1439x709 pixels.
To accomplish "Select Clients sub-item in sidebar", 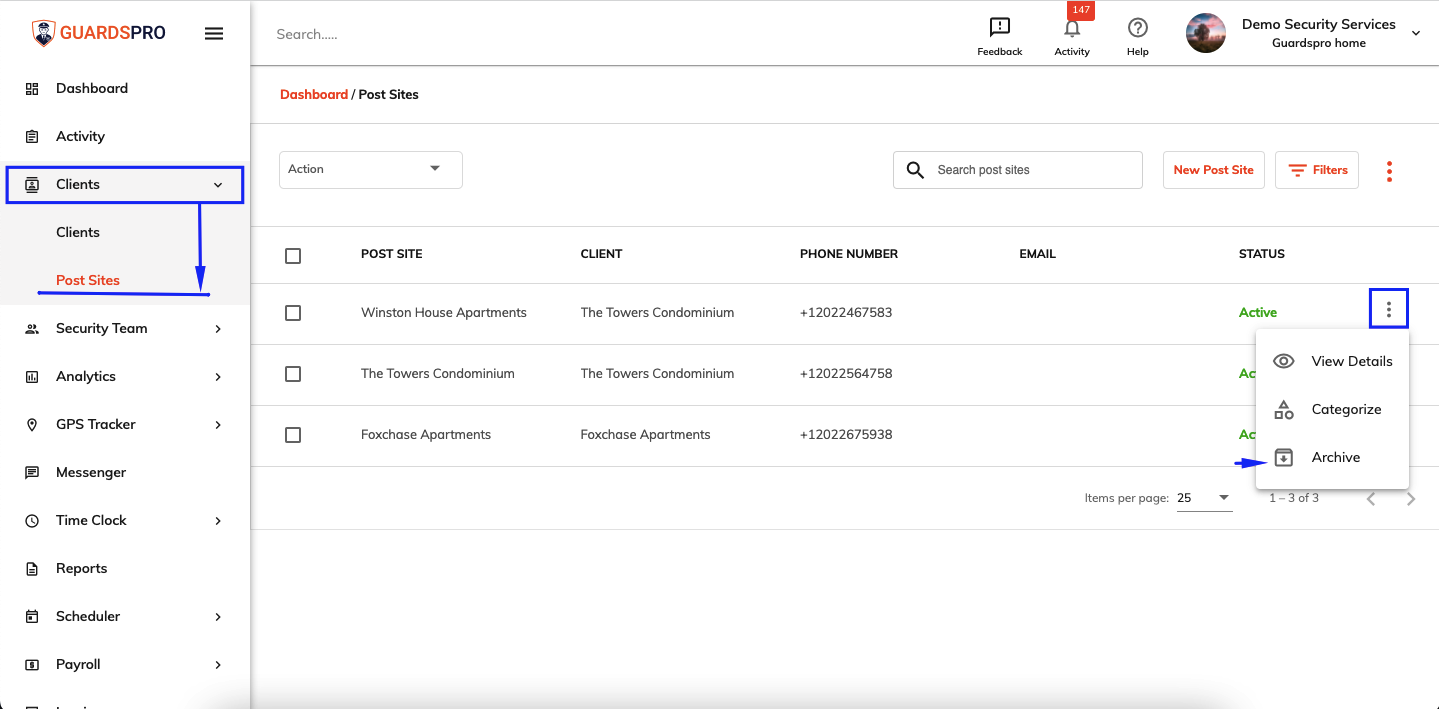I will pos(78,232).
